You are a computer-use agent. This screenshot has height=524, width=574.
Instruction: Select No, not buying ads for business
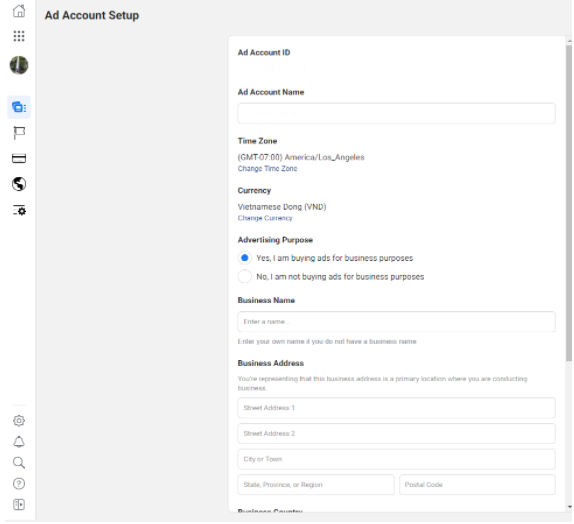[x=245, y=276]
